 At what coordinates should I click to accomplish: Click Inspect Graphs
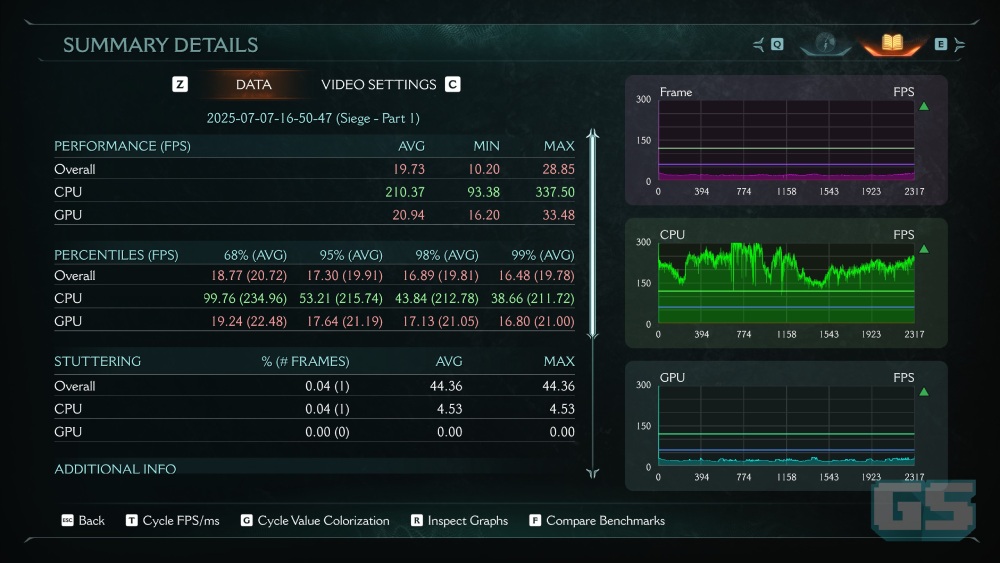pyautogui.click(x=468, y=520)
